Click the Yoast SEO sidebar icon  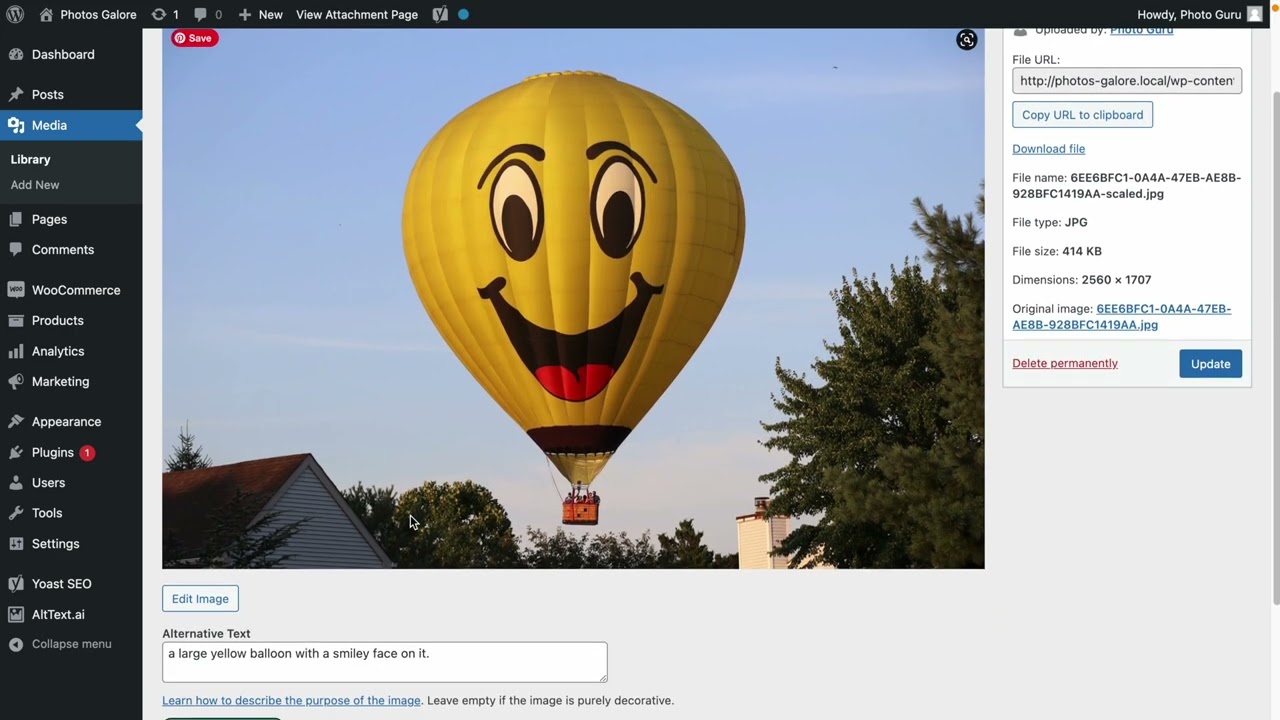point(16,583)
